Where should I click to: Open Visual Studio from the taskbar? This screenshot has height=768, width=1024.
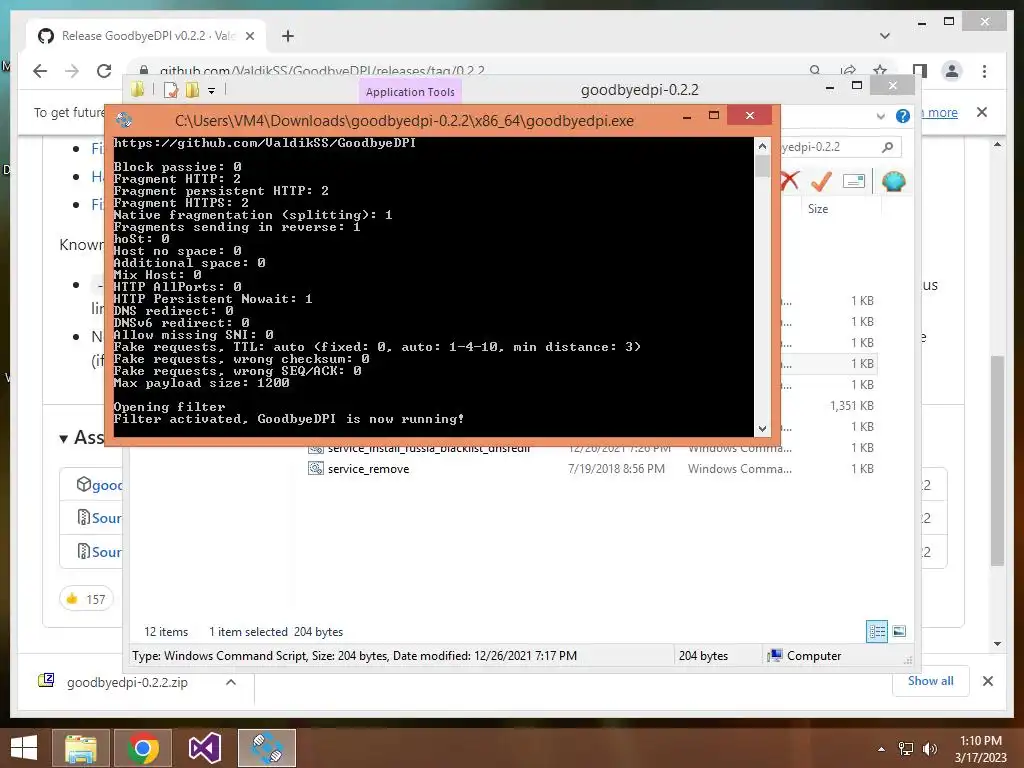[x=204, y=748]
